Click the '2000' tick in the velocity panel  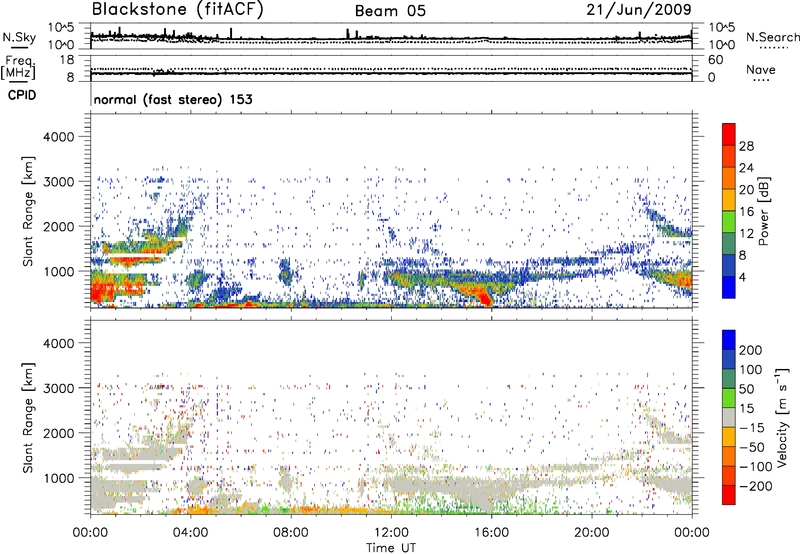59,433
